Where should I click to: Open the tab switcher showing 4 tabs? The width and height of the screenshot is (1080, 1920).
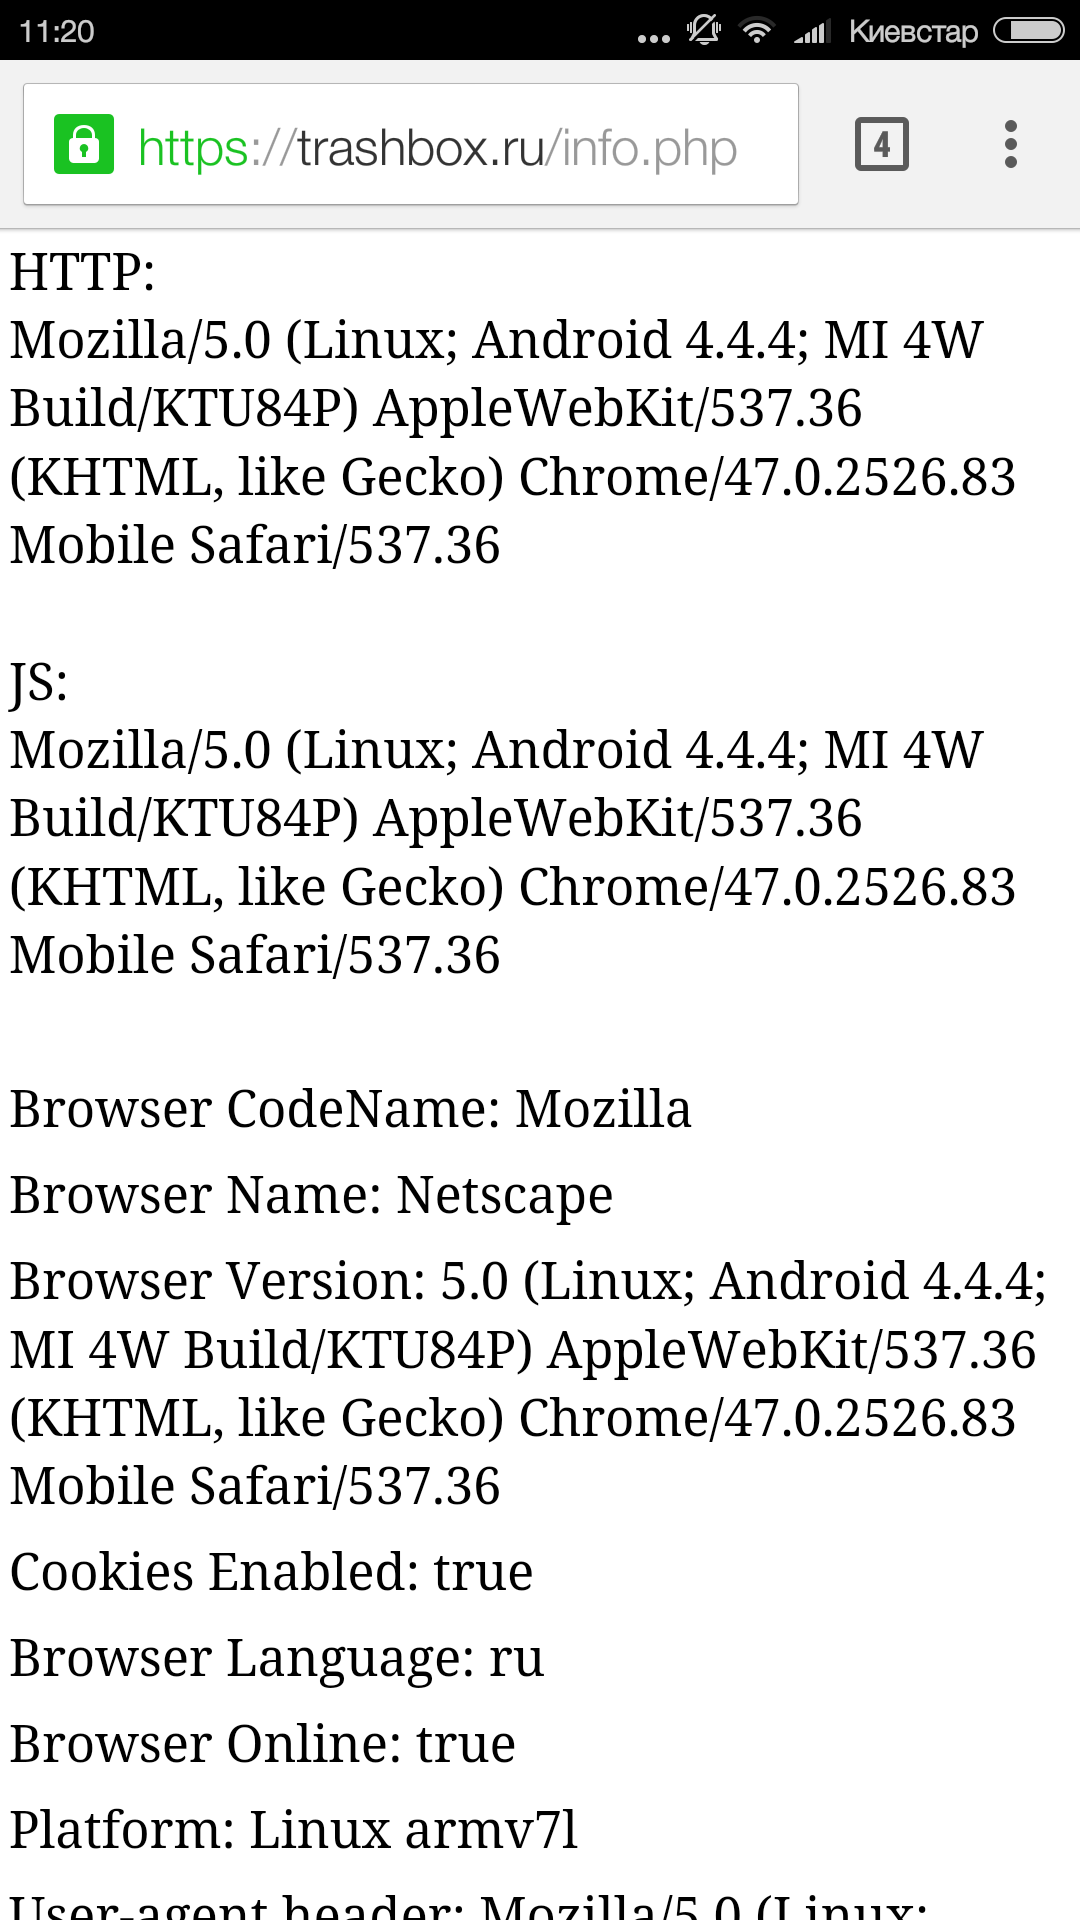coord(882,144)
